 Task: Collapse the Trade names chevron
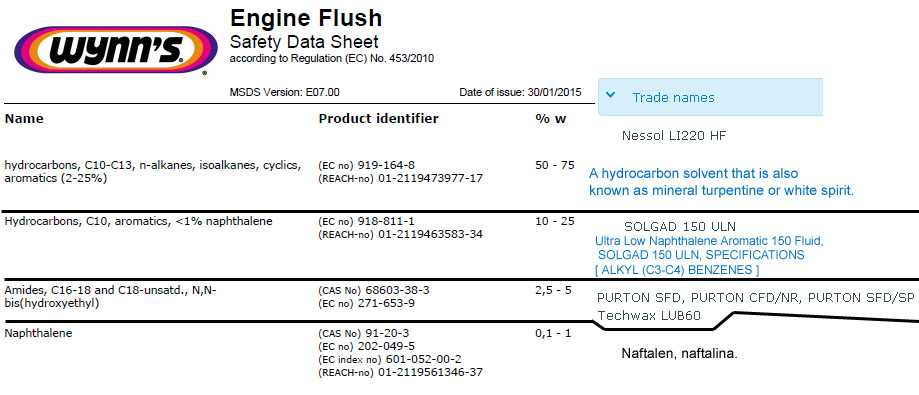click(610, 94)
